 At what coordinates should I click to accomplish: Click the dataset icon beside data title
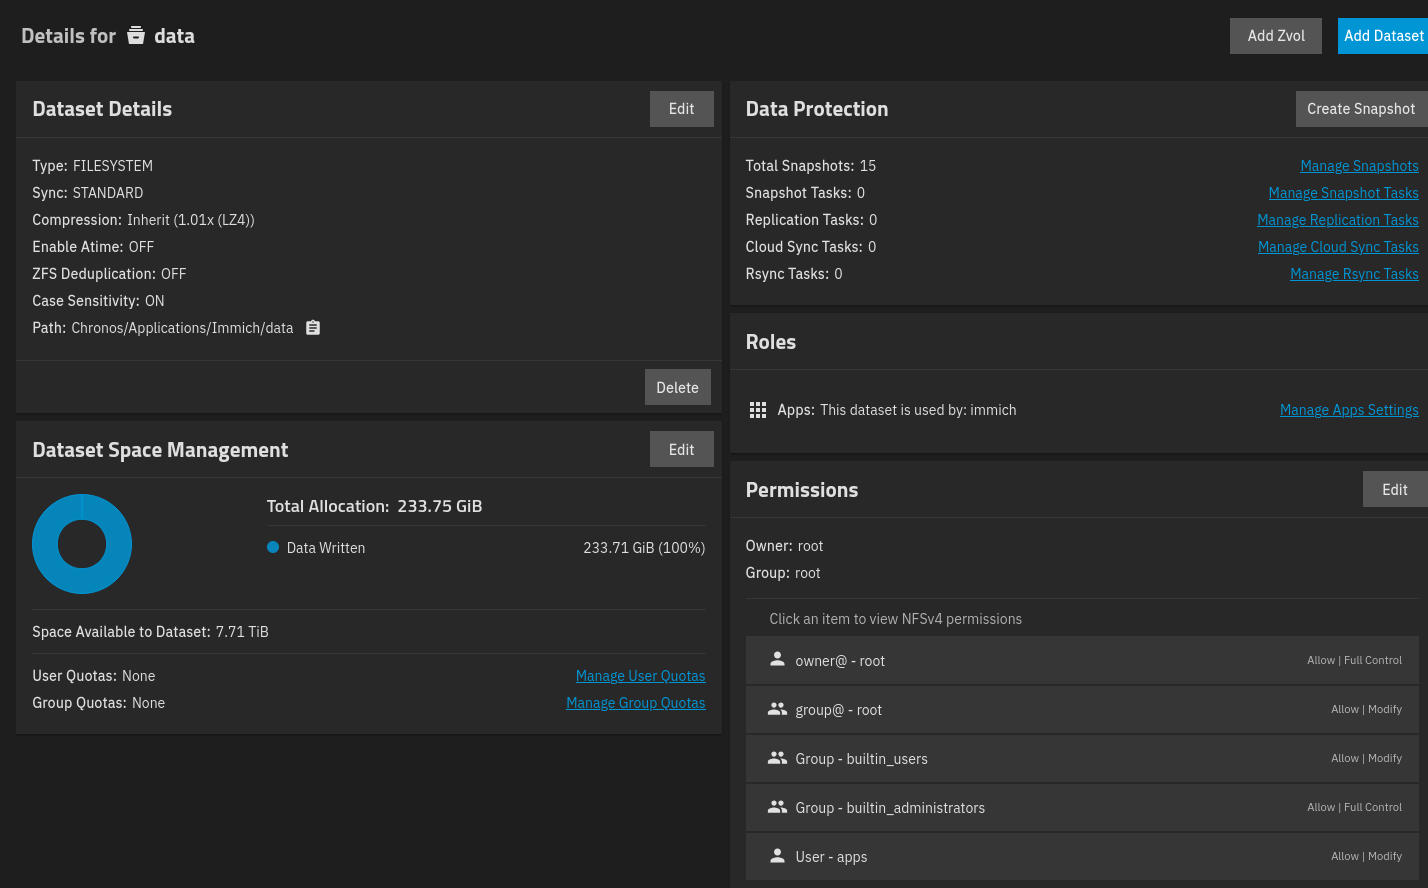click(x=136, y=36)
